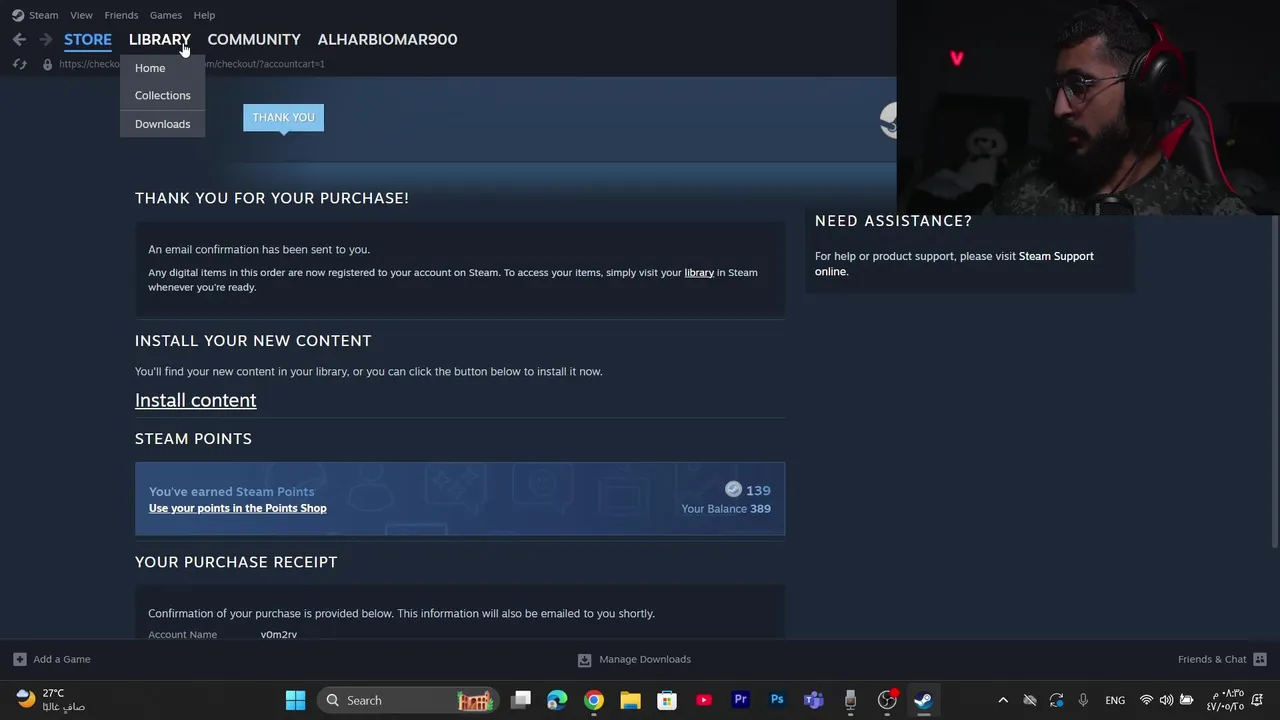Click the earned points value 139
This screenshot has width=1280, height=720.
pos(758,490)
